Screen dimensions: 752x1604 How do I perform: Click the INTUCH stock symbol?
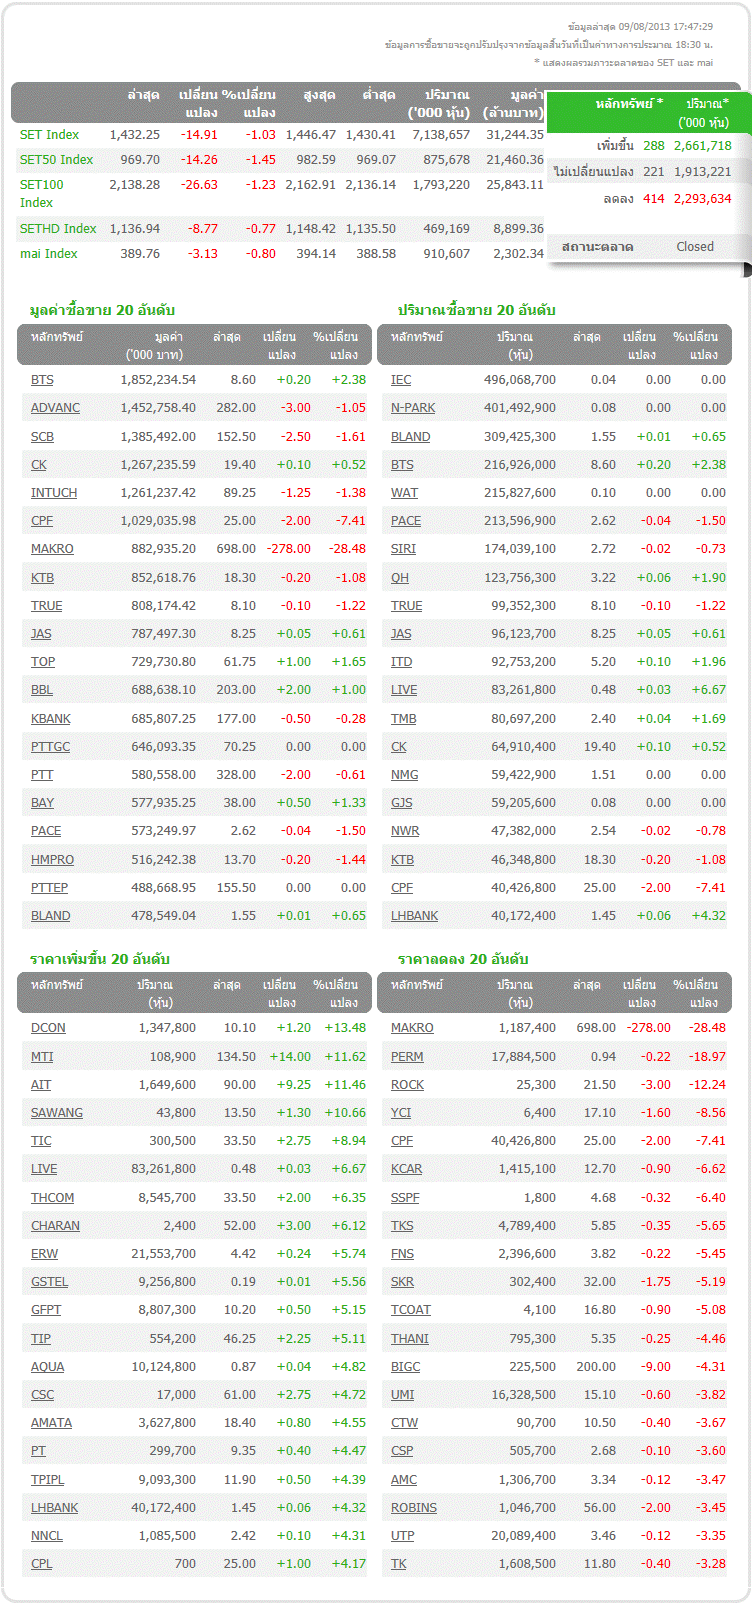54,493
